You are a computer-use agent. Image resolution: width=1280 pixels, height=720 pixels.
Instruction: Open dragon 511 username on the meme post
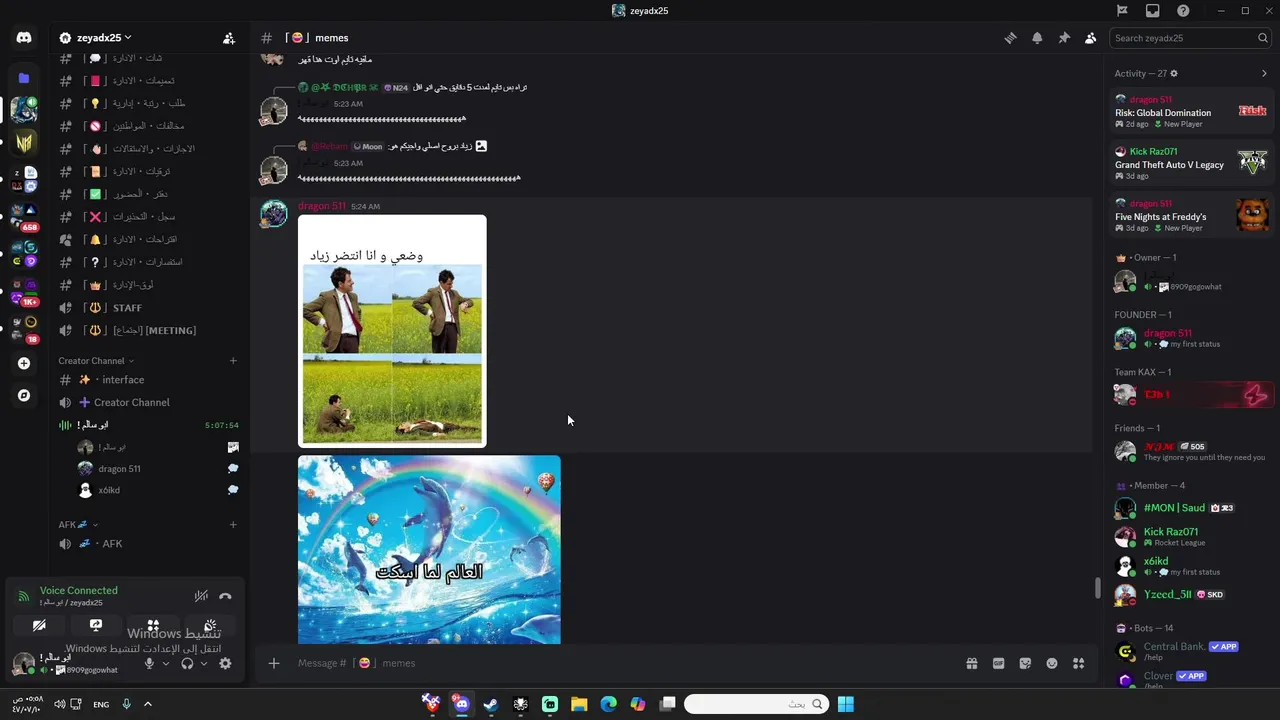(322, 206)
